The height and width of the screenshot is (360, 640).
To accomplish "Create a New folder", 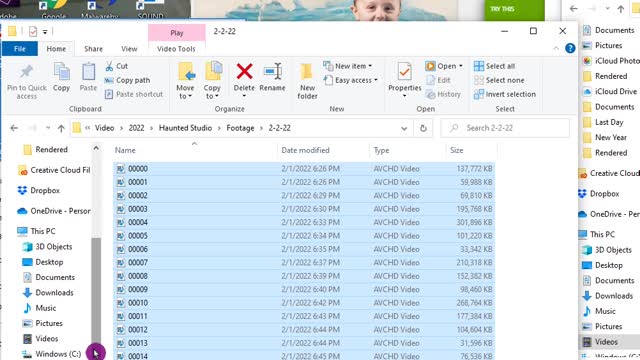I will click(307, 81).
